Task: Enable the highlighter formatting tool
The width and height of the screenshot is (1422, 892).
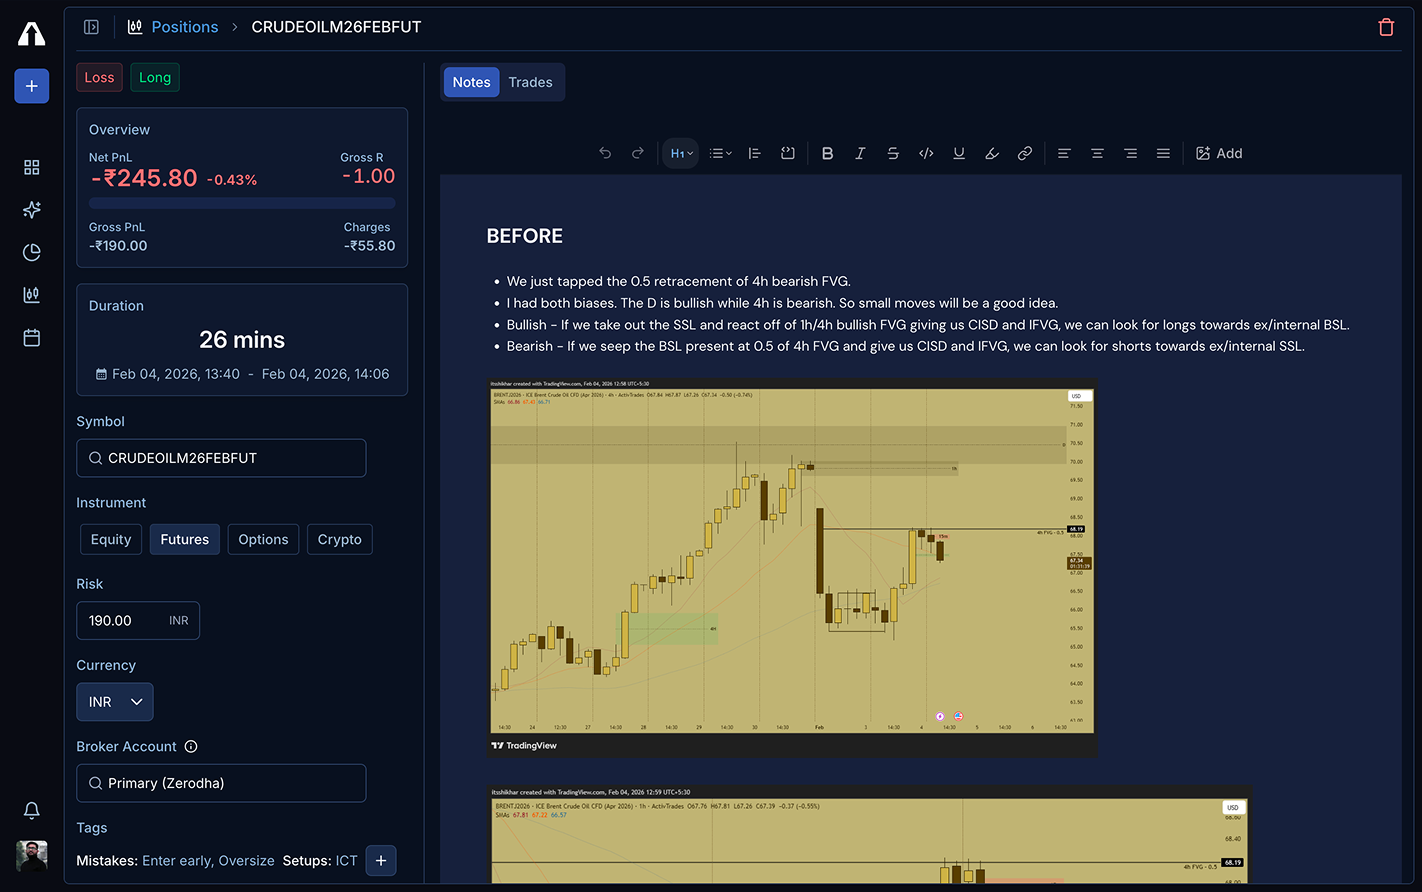Action: 991,152
